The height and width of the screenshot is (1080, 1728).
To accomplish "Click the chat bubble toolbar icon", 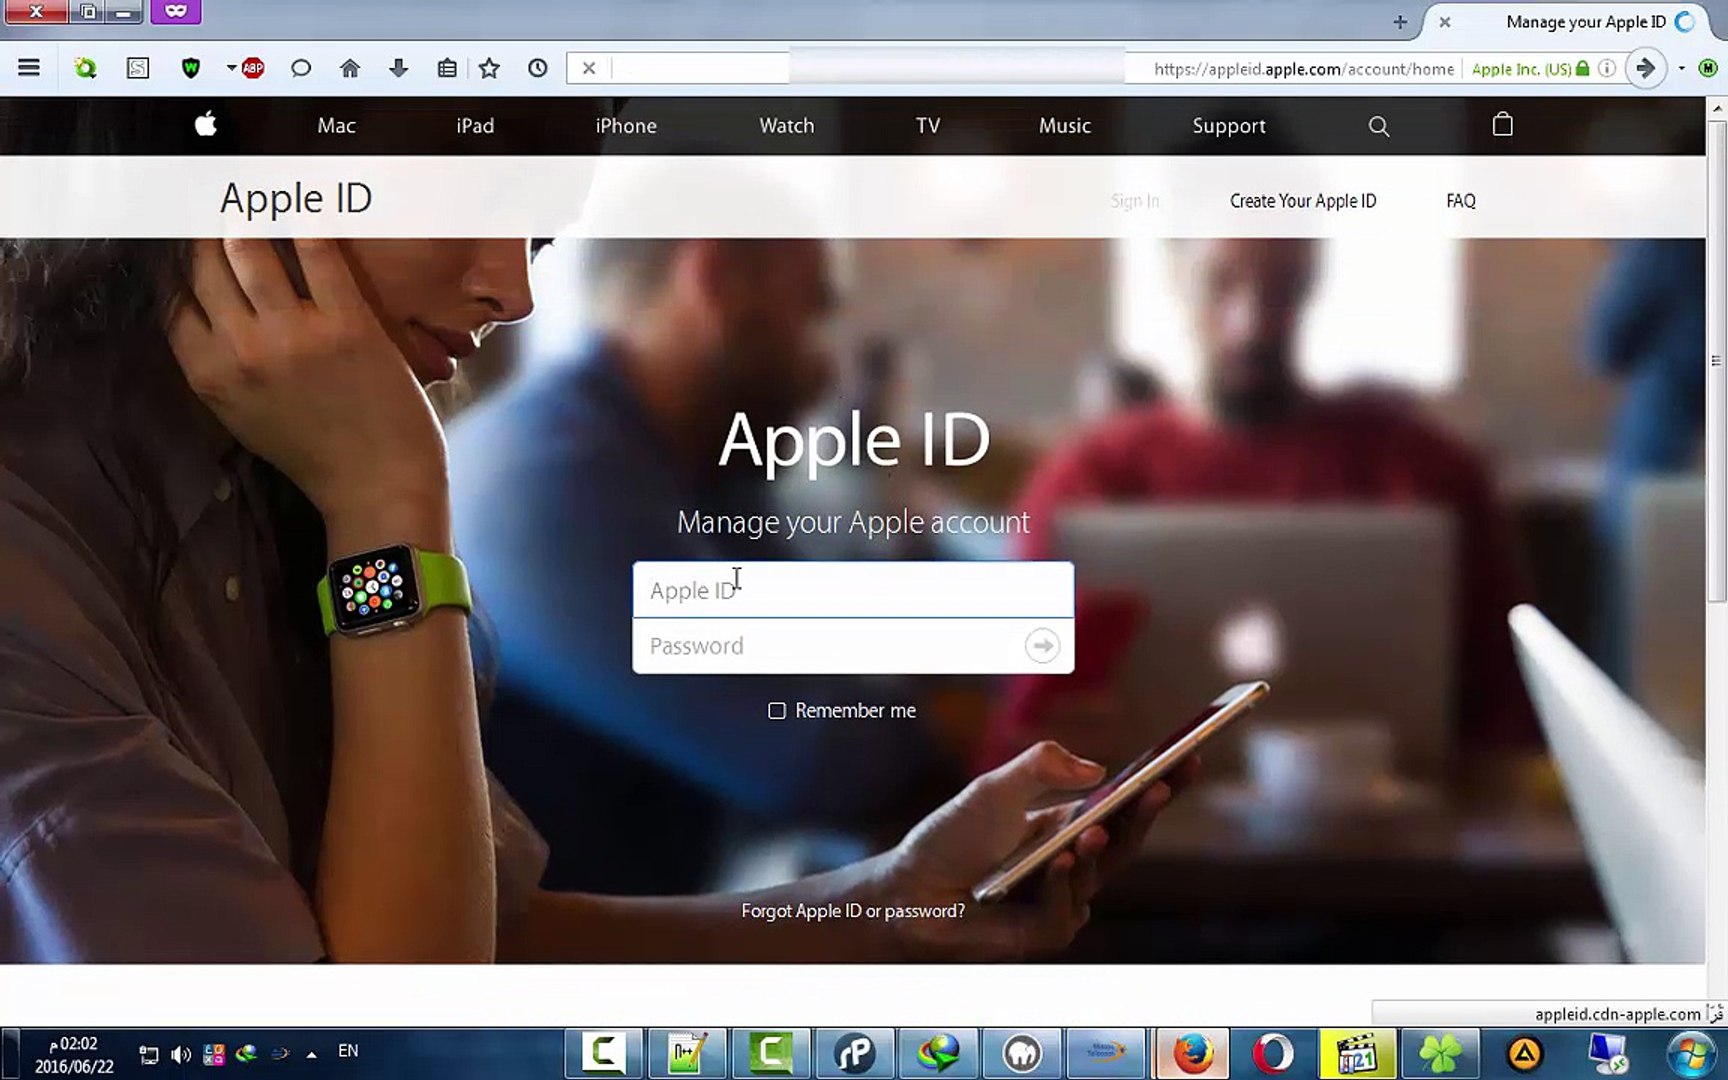I will (x=301, y=68).
